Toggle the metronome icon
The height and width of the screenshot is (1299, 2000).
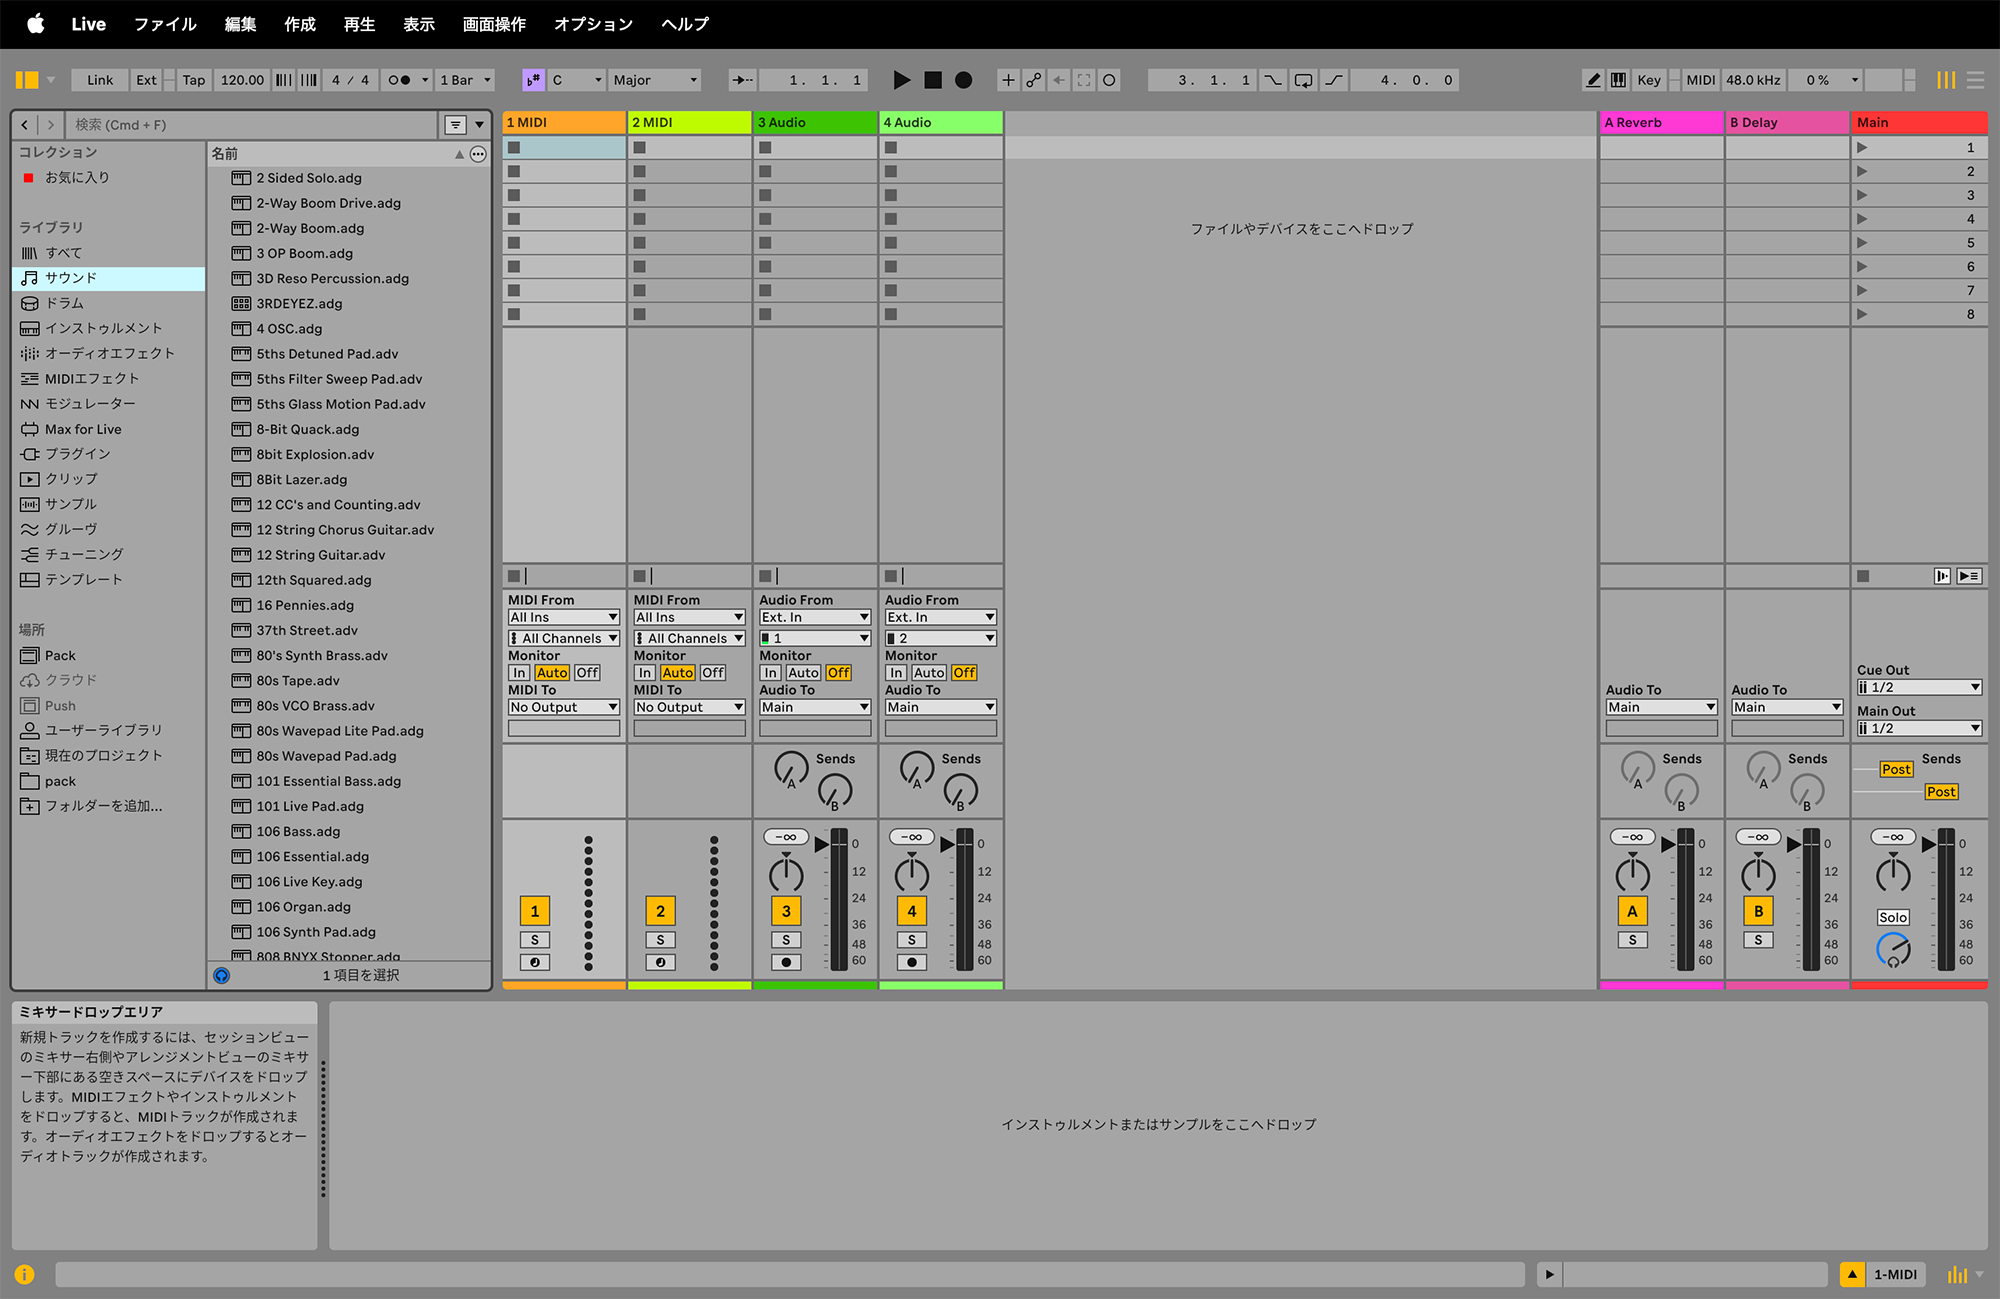(x=399, y=80)
